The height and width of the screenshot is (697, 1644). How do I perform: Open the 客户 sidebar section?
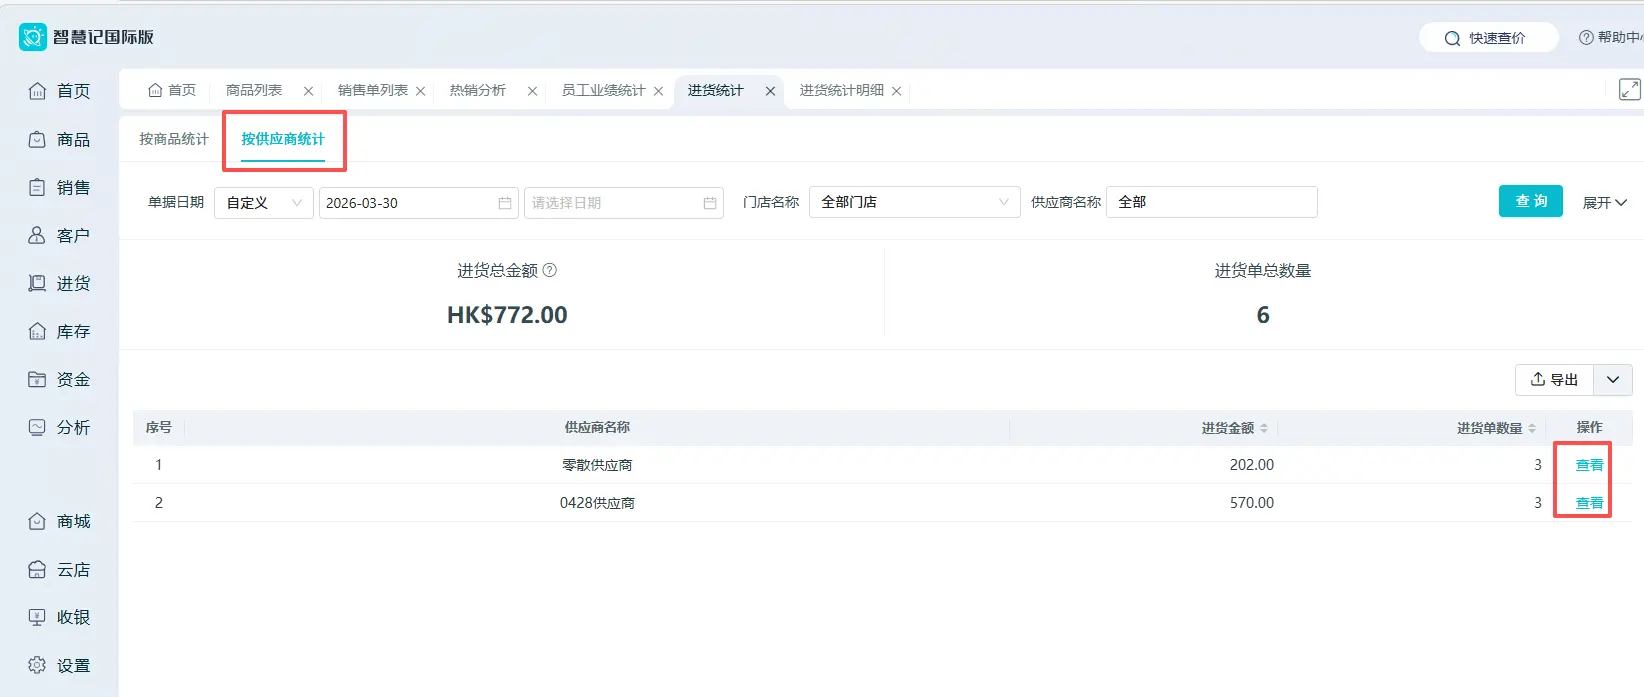click(59, 235)
